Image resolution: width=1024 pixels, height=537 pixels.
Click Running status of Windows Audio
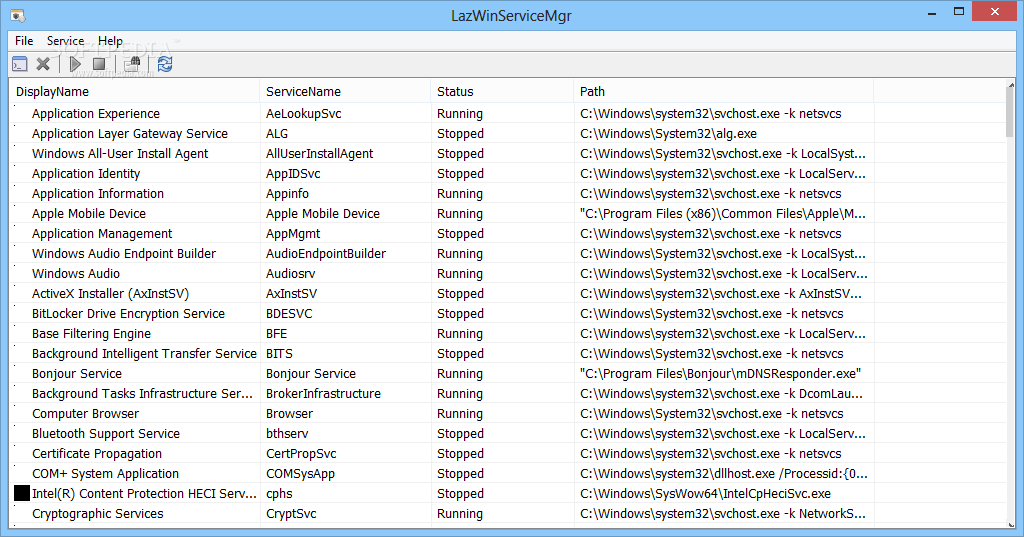[x=460, y=274]
